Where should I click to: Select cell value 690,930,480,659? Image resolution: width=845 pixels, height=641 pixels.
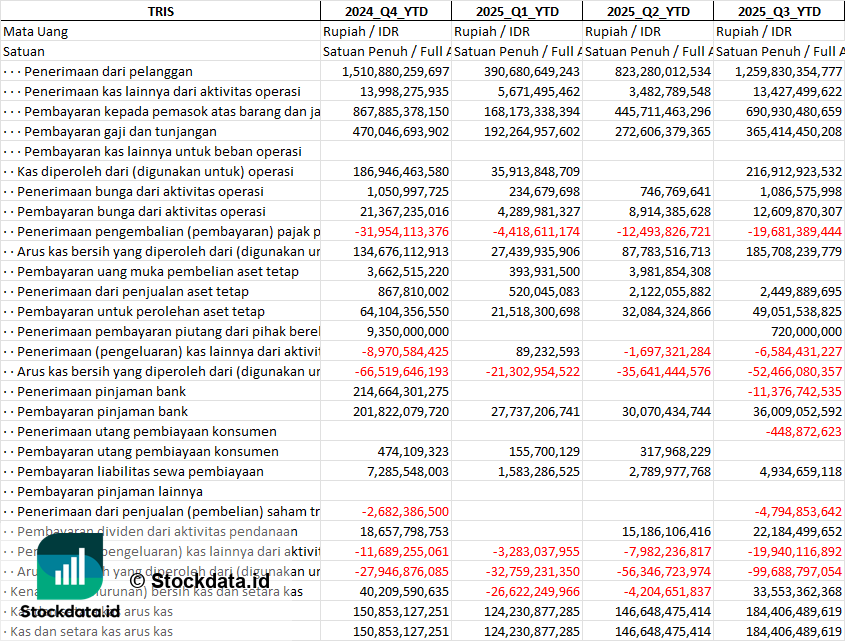pos(794,111)
